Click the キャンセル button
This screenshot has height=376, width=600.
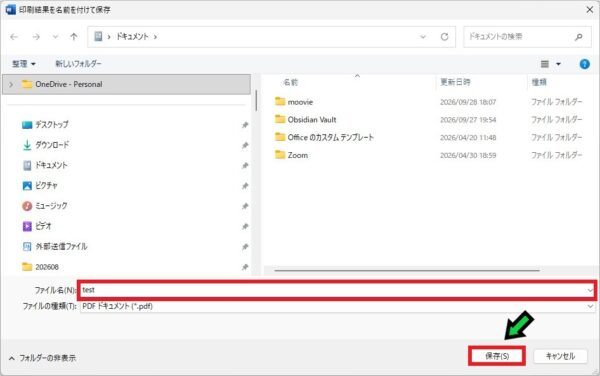pyautogui.click(x=560, y=356)
